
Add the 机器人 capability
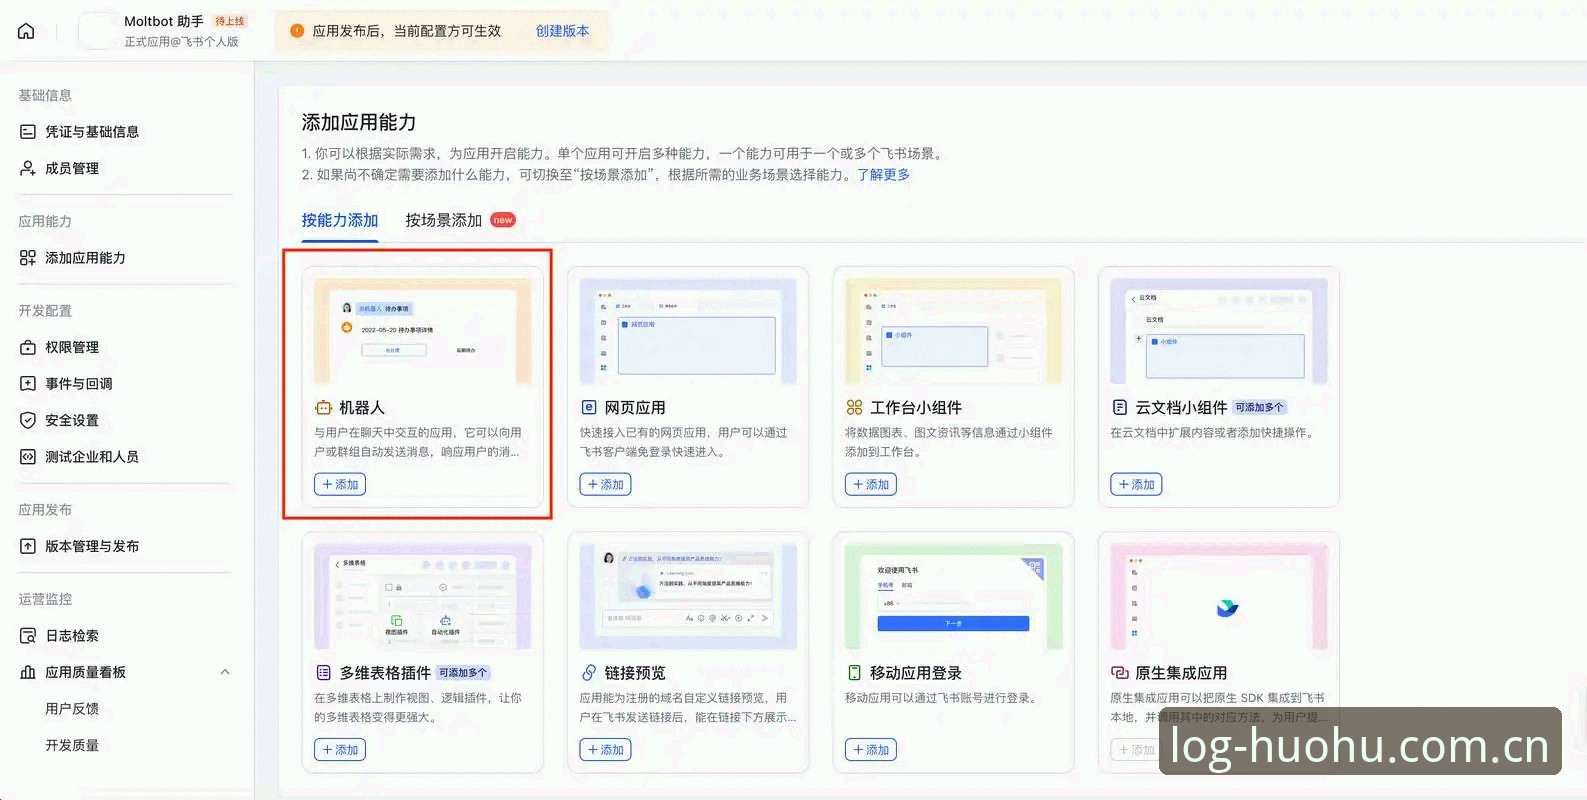[340, 485]
